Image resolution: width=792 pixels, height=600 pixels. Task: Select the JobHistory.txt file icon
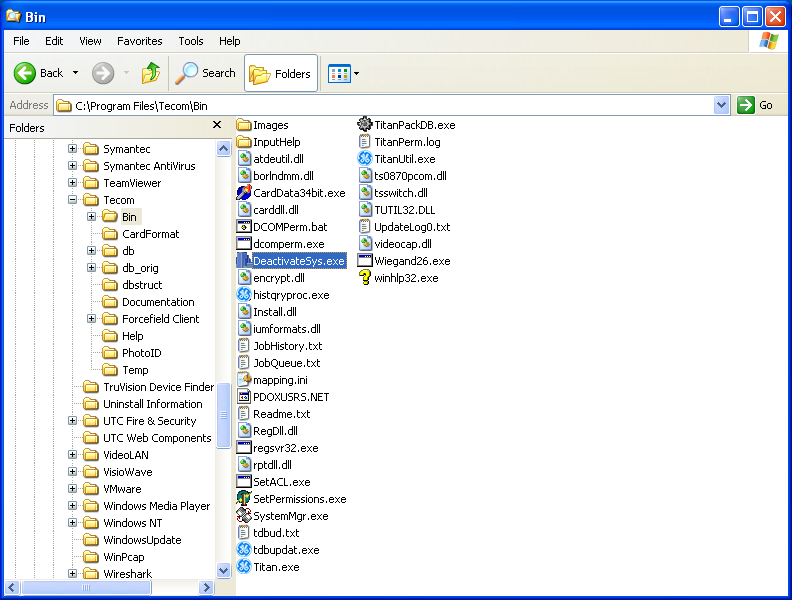click(x=244, y=345)
